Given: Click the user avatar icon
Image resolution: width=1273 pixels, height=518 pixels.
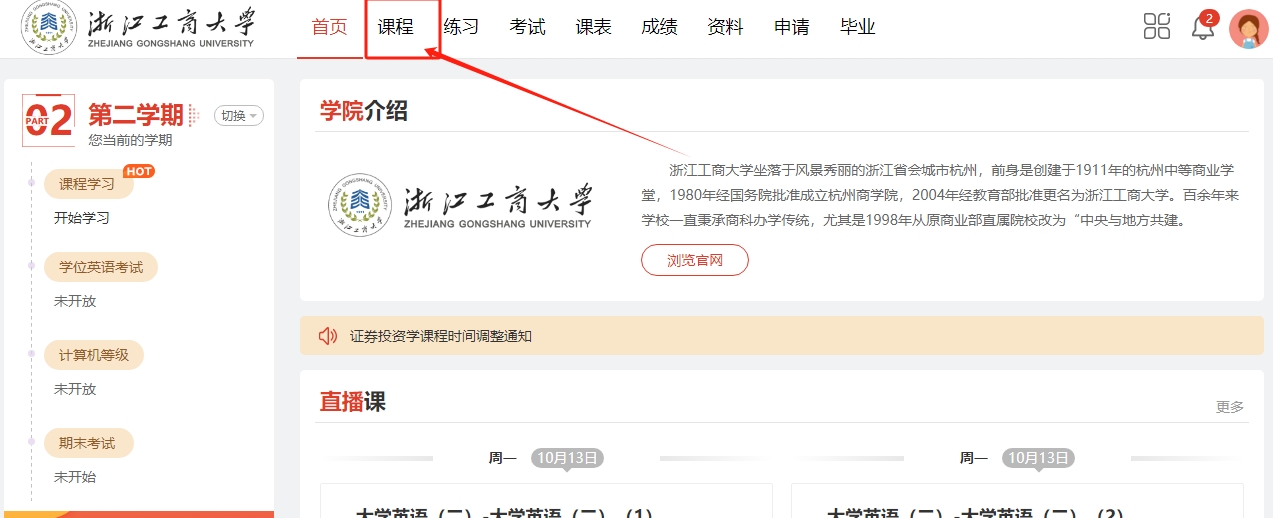Looking at the screenshot, I should pyautogui.click(x=1248, y=29).
